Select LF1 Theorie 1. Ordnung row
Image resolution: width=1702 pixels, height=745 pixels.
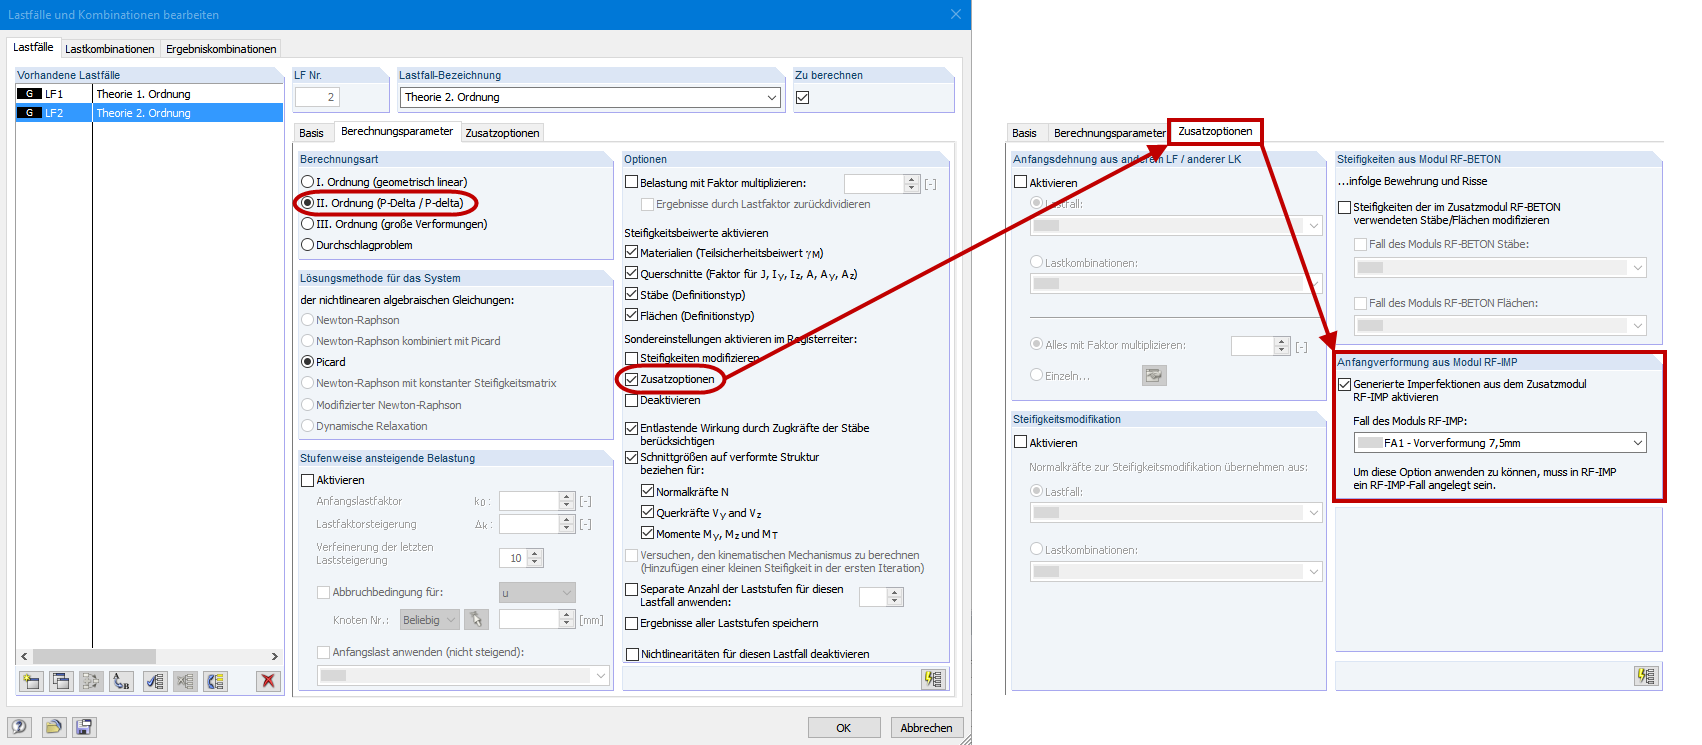149,94
